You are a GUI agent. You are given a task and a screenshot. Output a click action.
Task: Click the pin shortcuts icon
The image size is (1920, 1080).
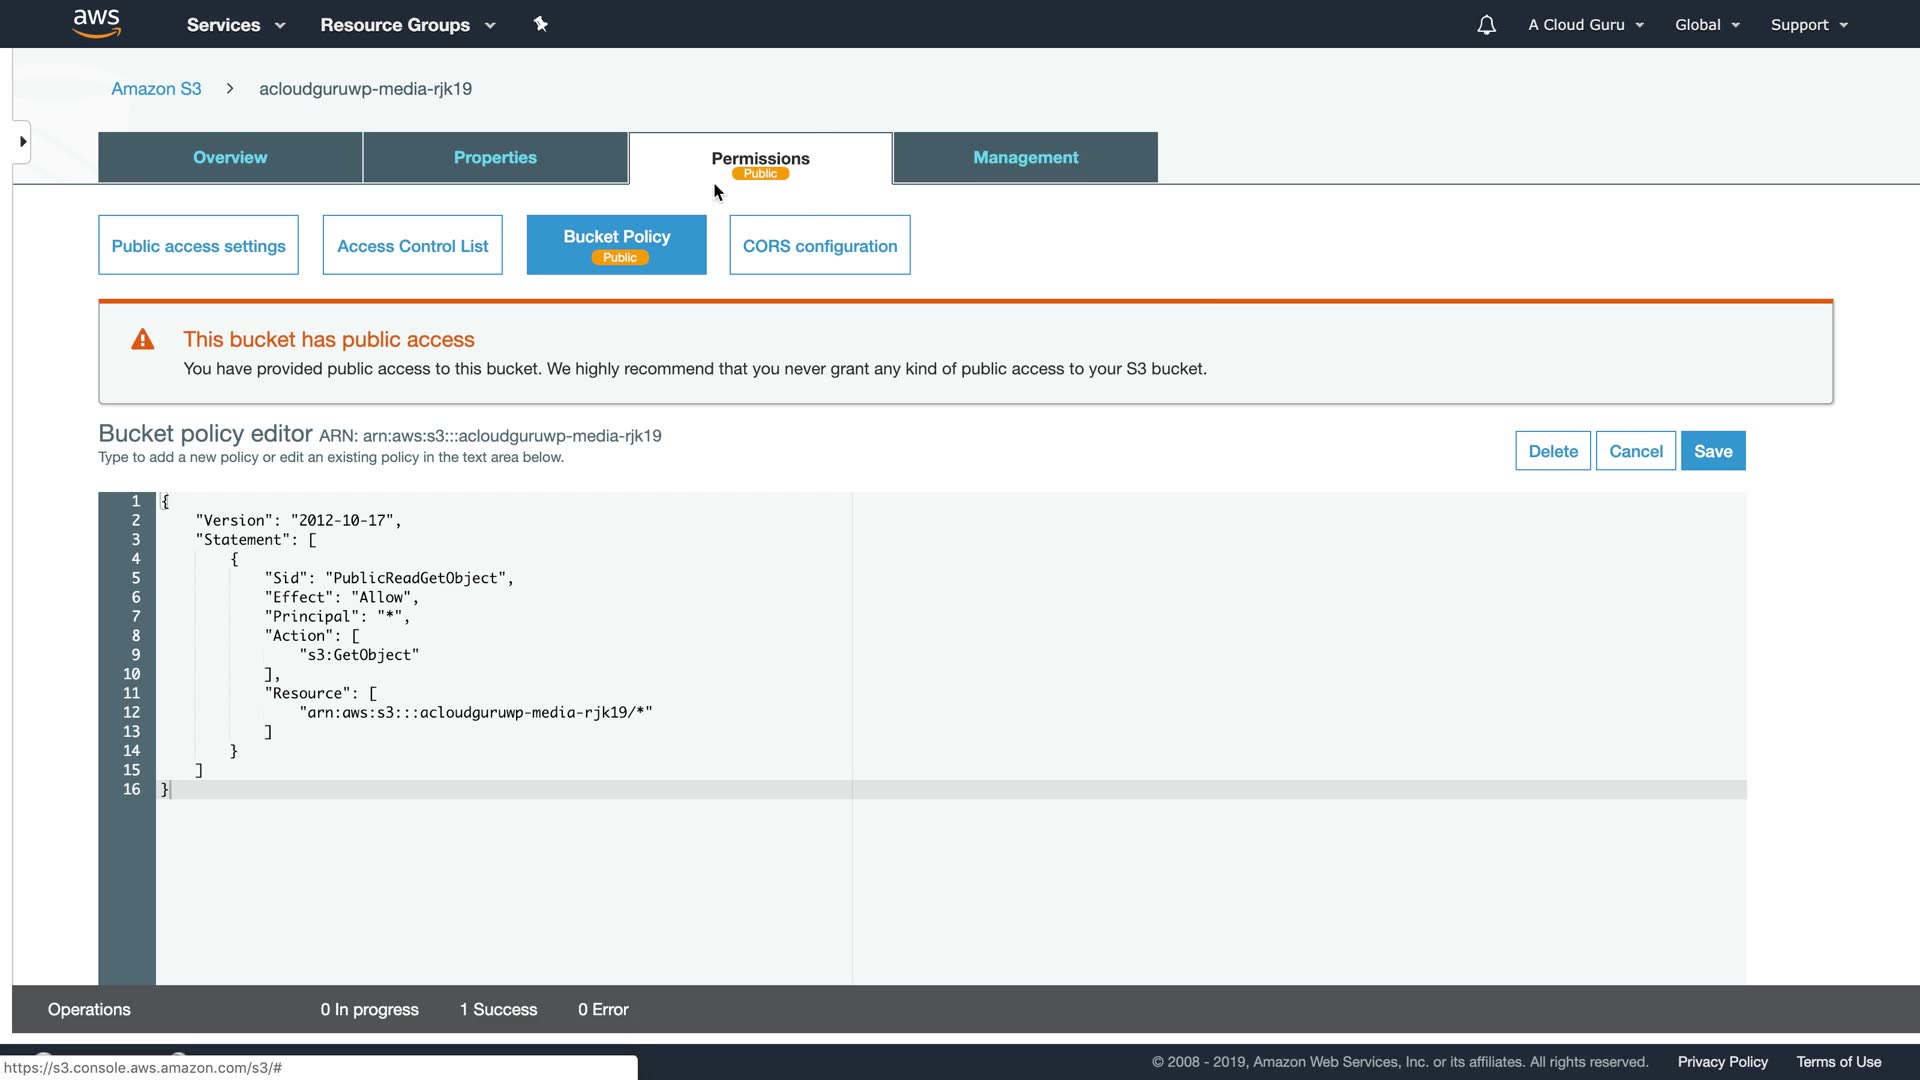[x=541, y=24]
